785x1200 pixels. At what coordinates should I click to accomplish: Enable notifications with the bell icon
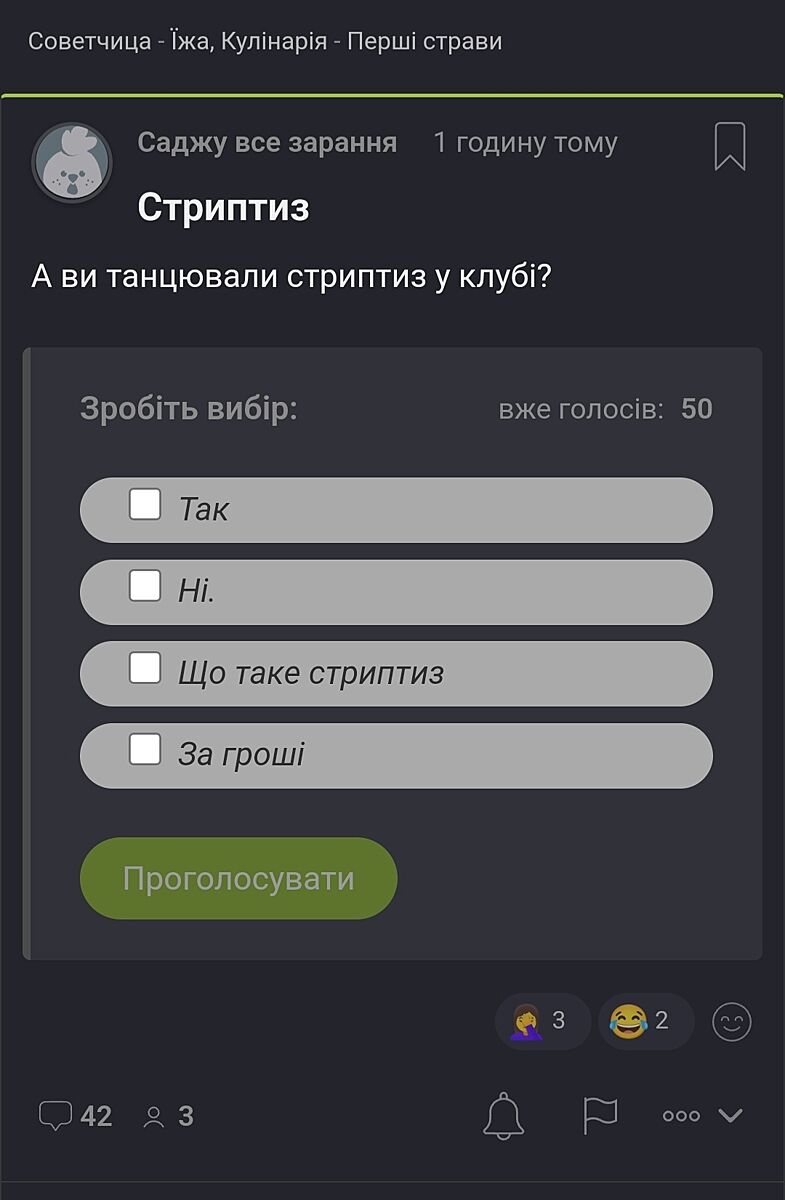click(503, 1115)
